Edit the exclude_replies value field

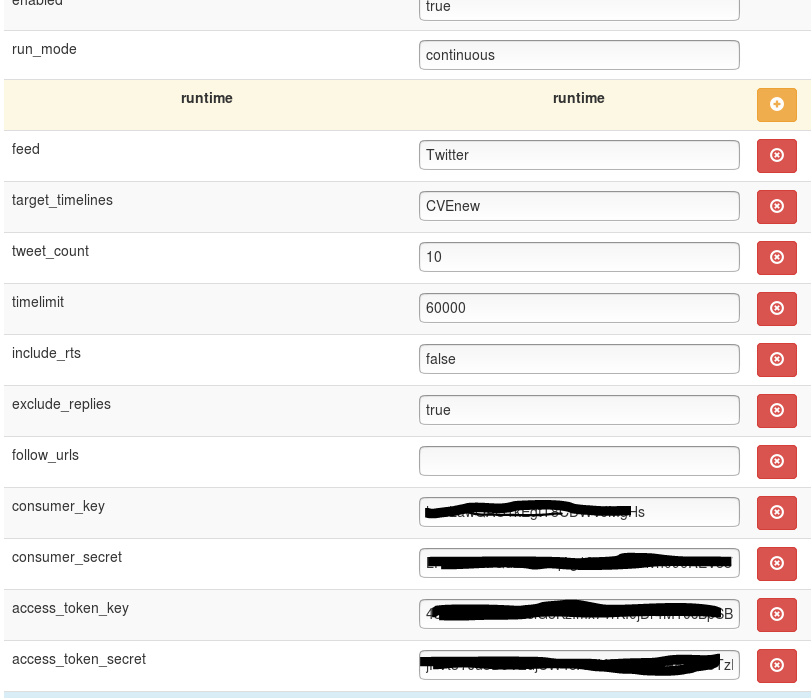579,410
